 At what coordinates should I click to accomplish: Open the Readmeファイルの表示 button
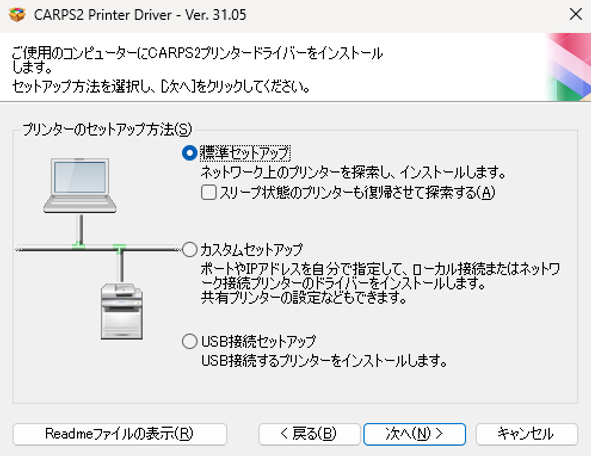(120, 434)
